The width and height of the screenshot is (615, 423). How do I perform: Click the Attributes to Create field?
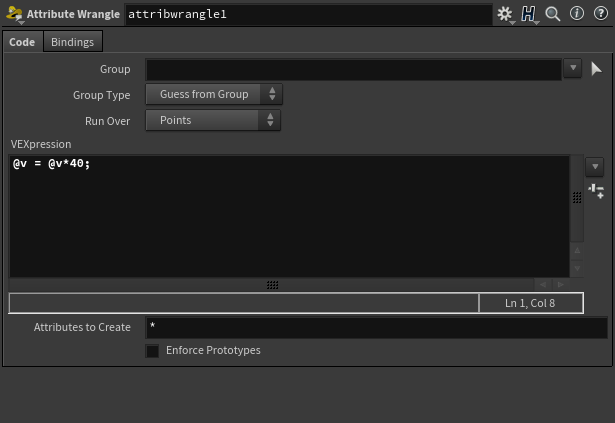point(377,328)
